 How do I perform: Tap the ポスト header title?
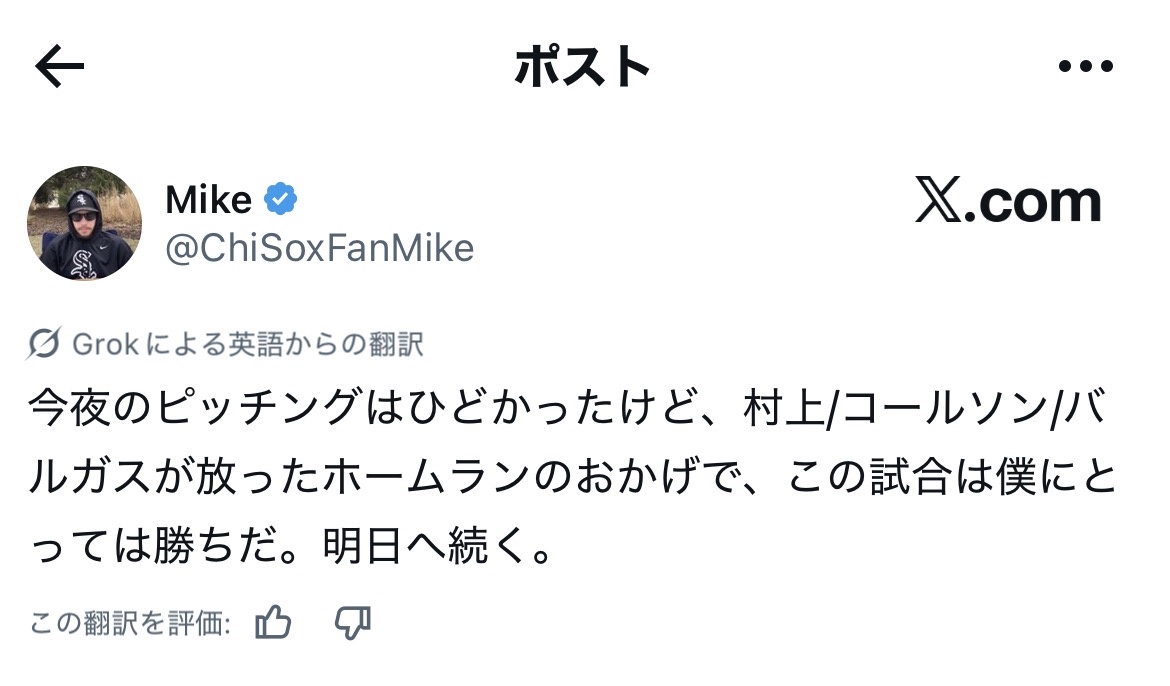click(x=583, y=67)
